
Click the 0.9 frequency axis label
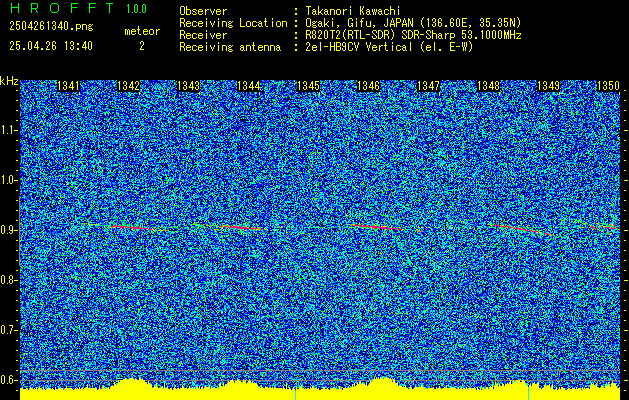8,230
